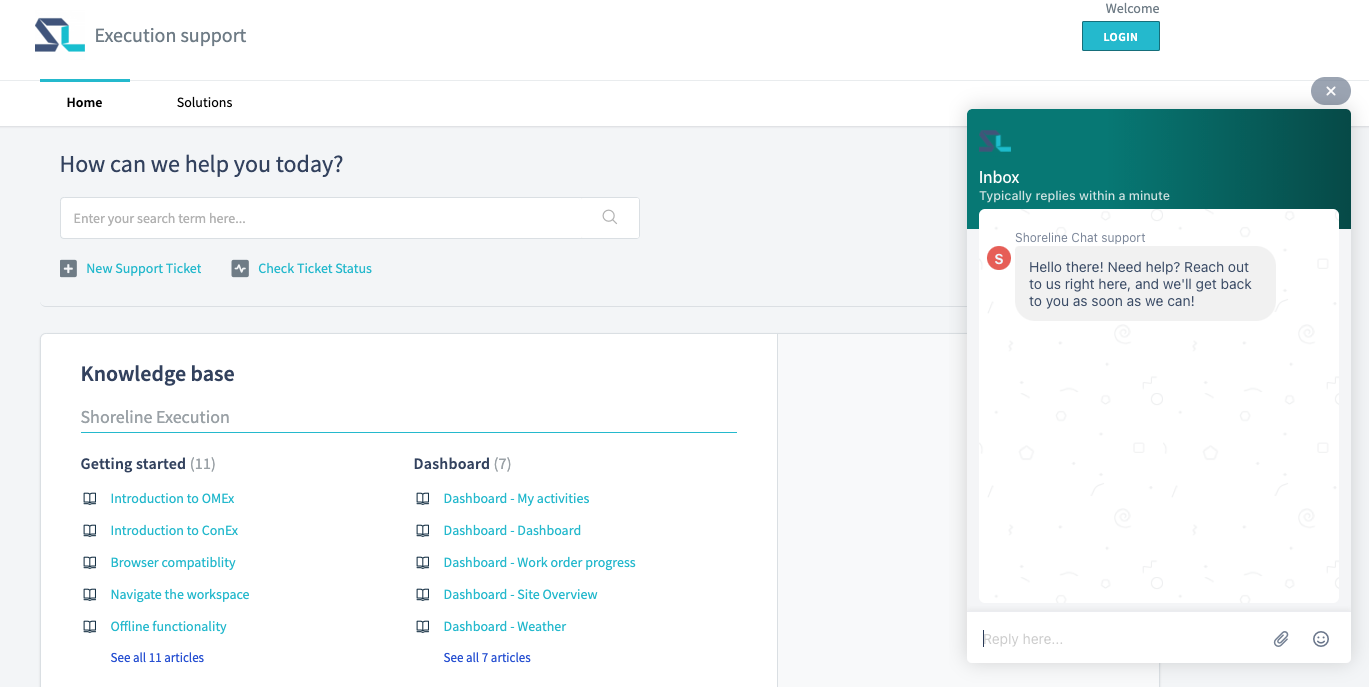Open the Navigate the workspace article

(180, 594)
